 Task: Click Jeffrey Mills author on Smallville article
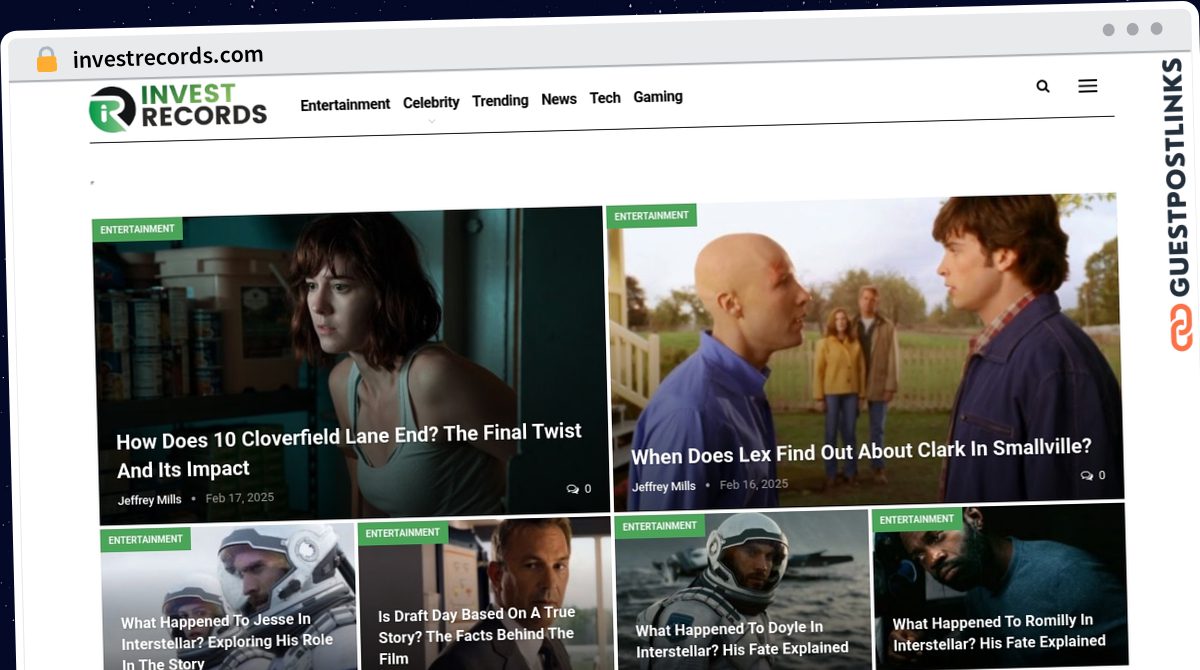coord(663,487)
